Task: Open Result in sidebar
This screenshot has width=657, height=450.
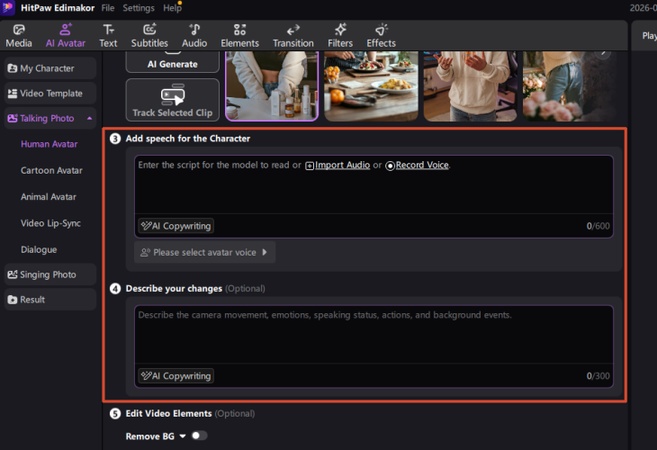Action: tap(50, 300)
